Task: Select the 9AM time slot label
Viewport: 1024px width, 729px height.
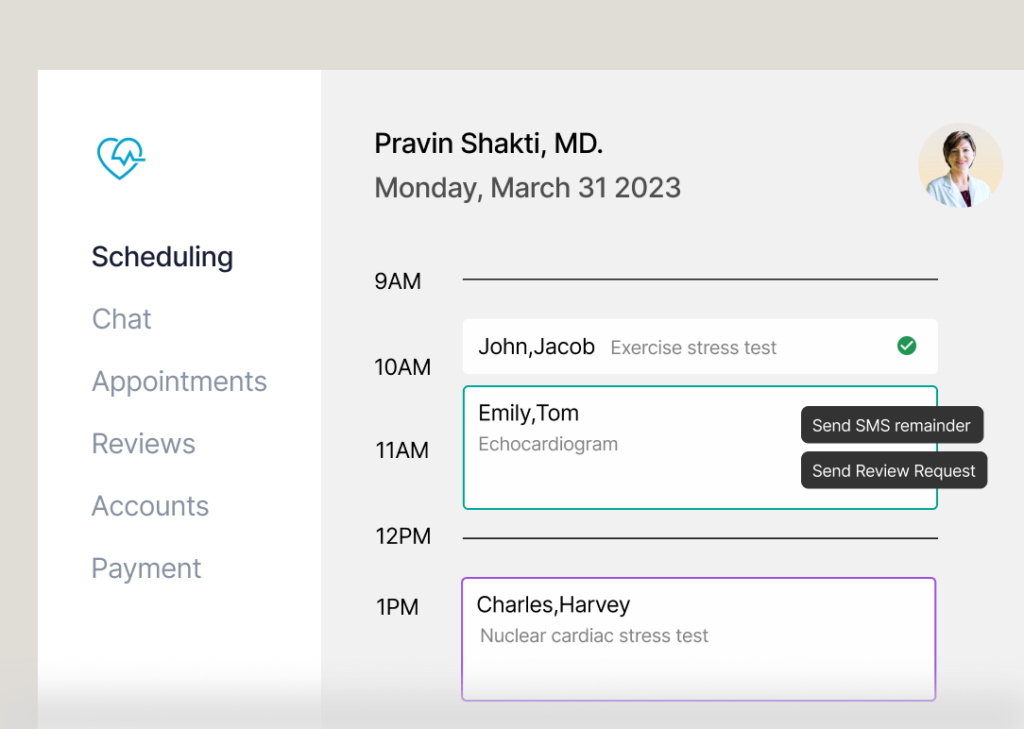Action: point(397,281)
